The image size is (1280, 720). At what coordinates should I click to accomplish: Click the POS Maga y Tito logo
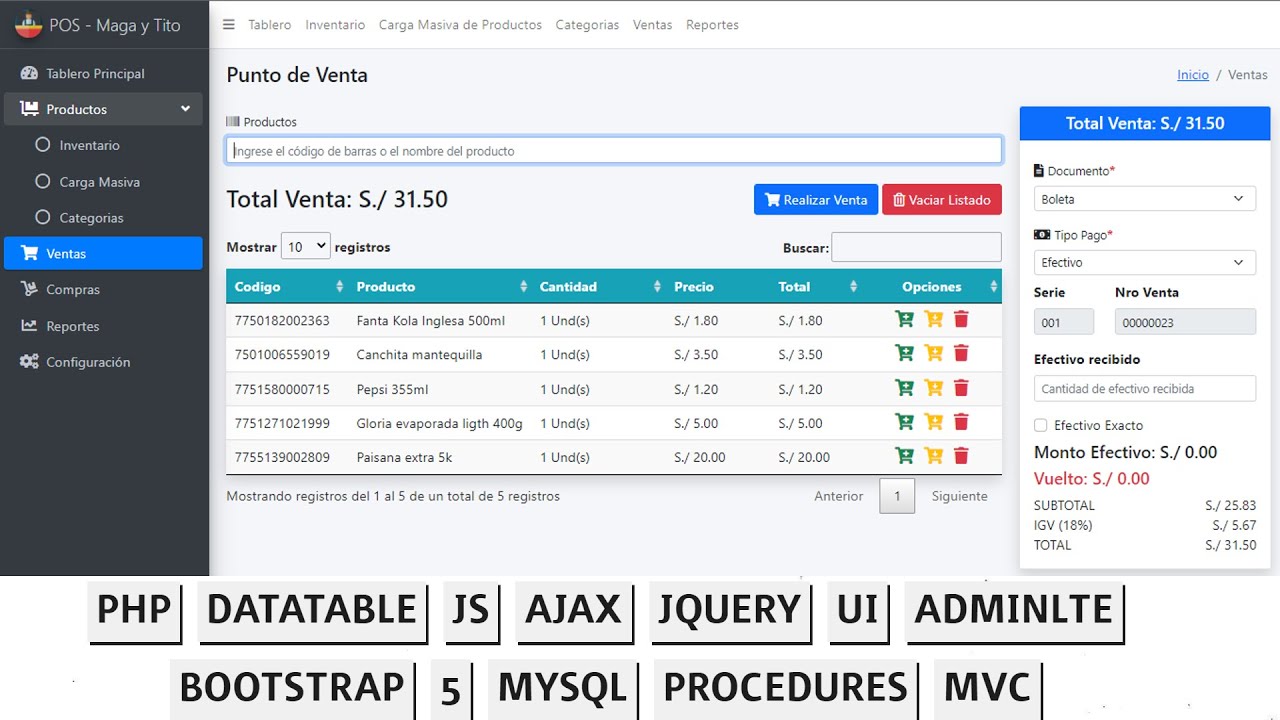28,25
